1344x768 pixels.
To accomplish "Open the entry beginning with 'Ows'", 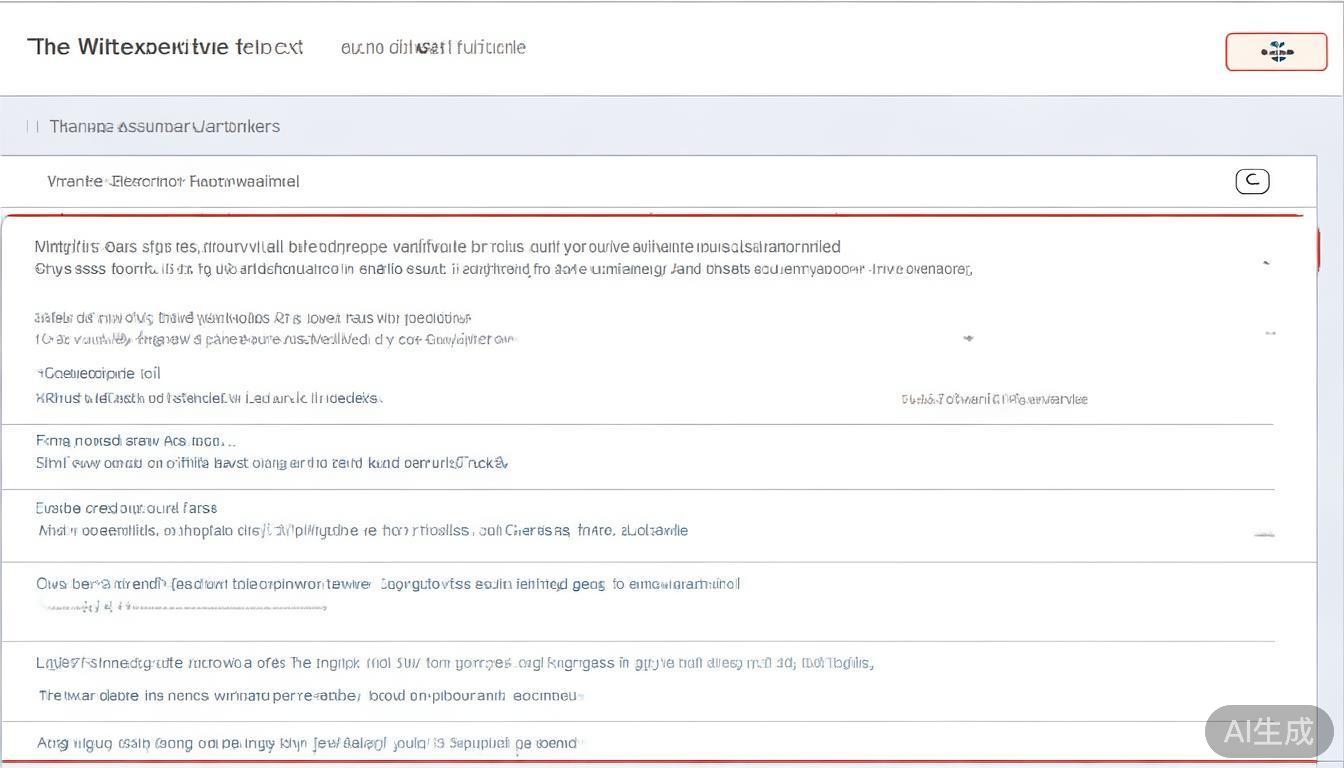I will (388, 584).
